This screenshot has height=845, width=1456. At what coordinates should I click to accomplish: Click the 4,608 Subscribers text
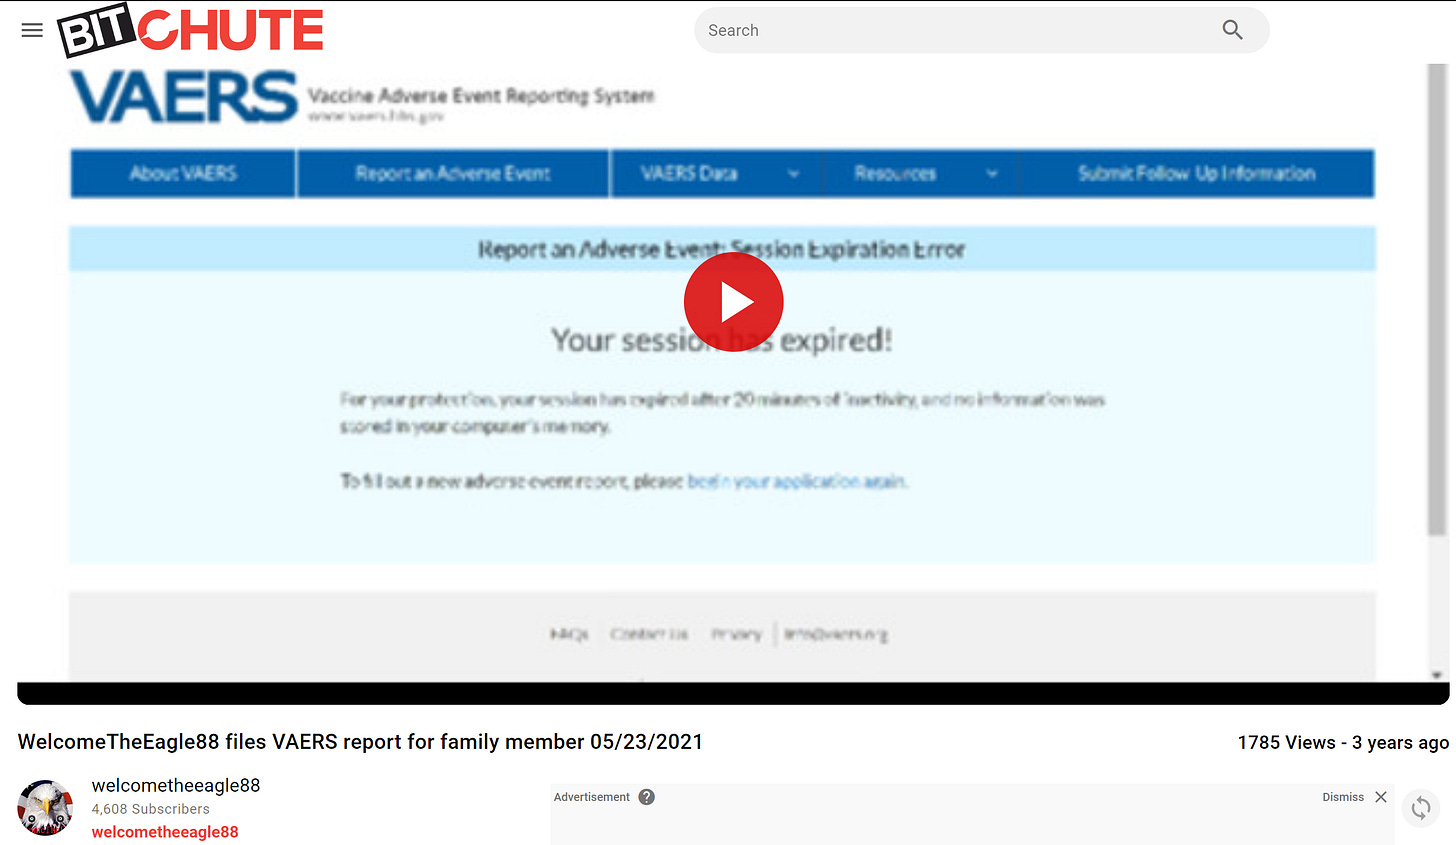tap(151, 809)
